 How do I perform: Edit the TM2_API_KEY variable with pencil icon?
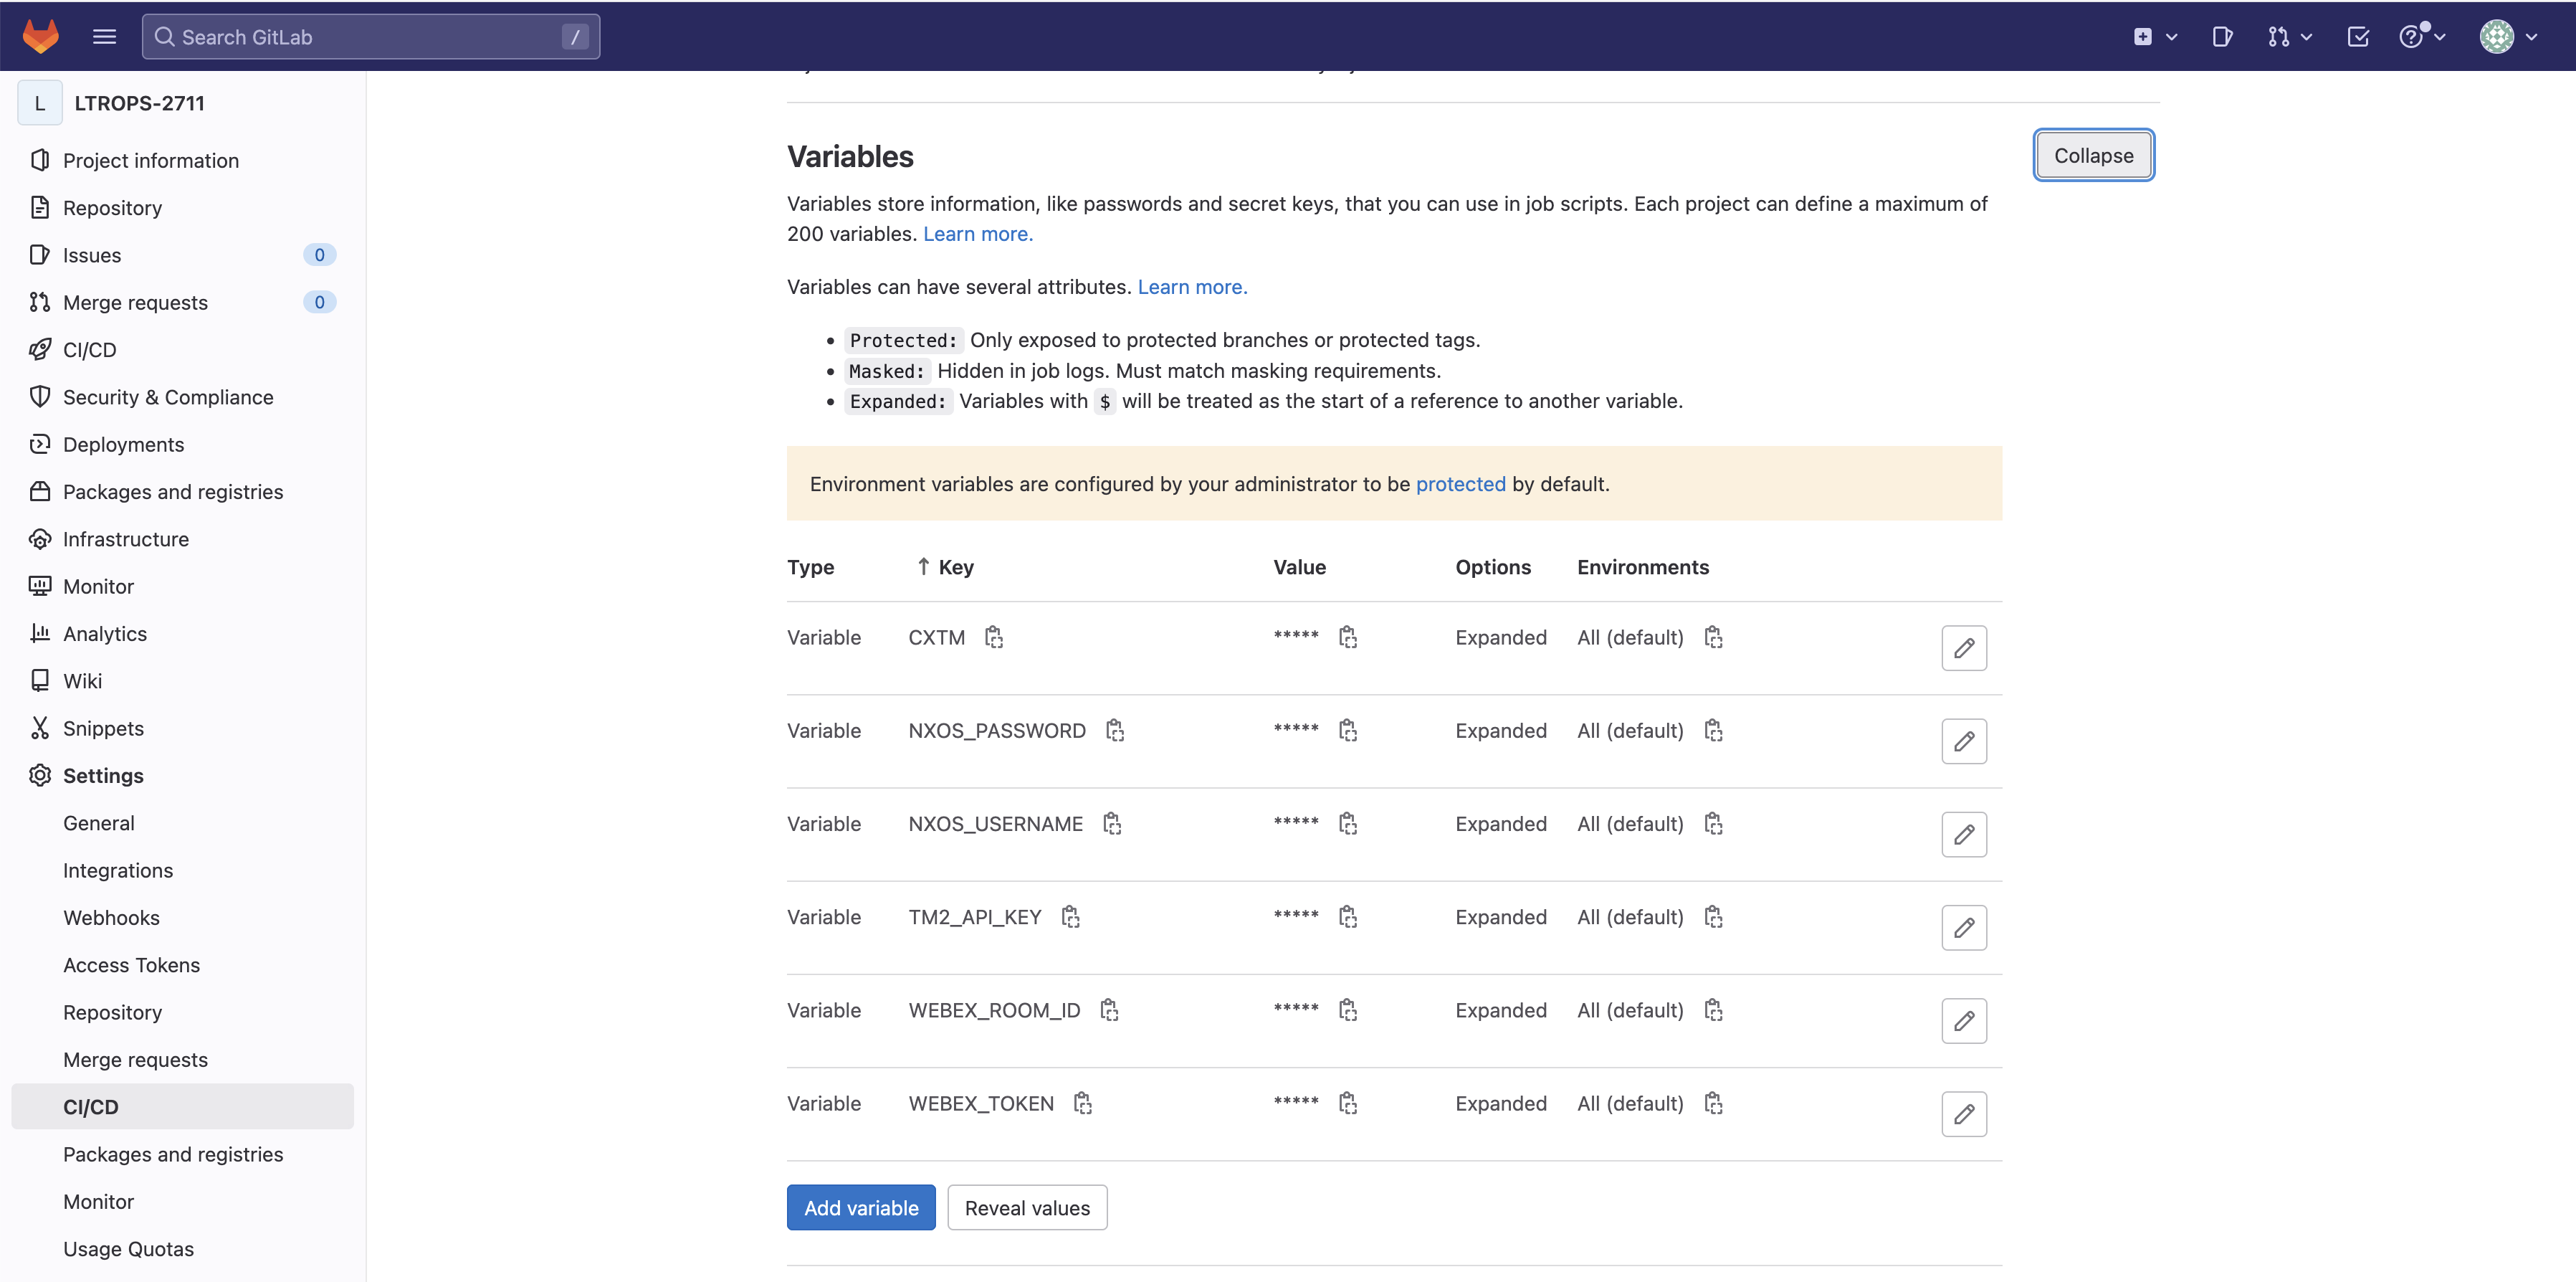click(x=1963, y=927)
